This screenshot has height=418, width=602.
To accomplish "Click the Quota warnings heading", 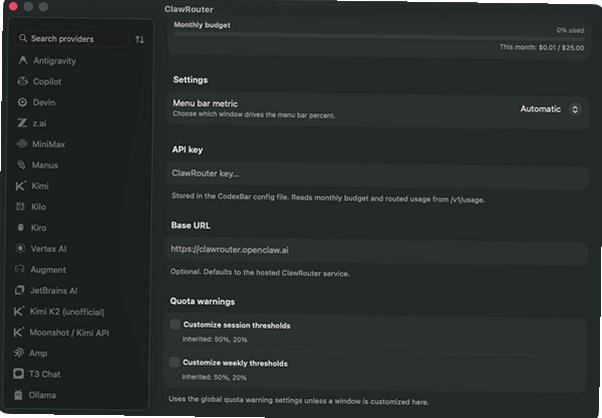I will 202,301.
